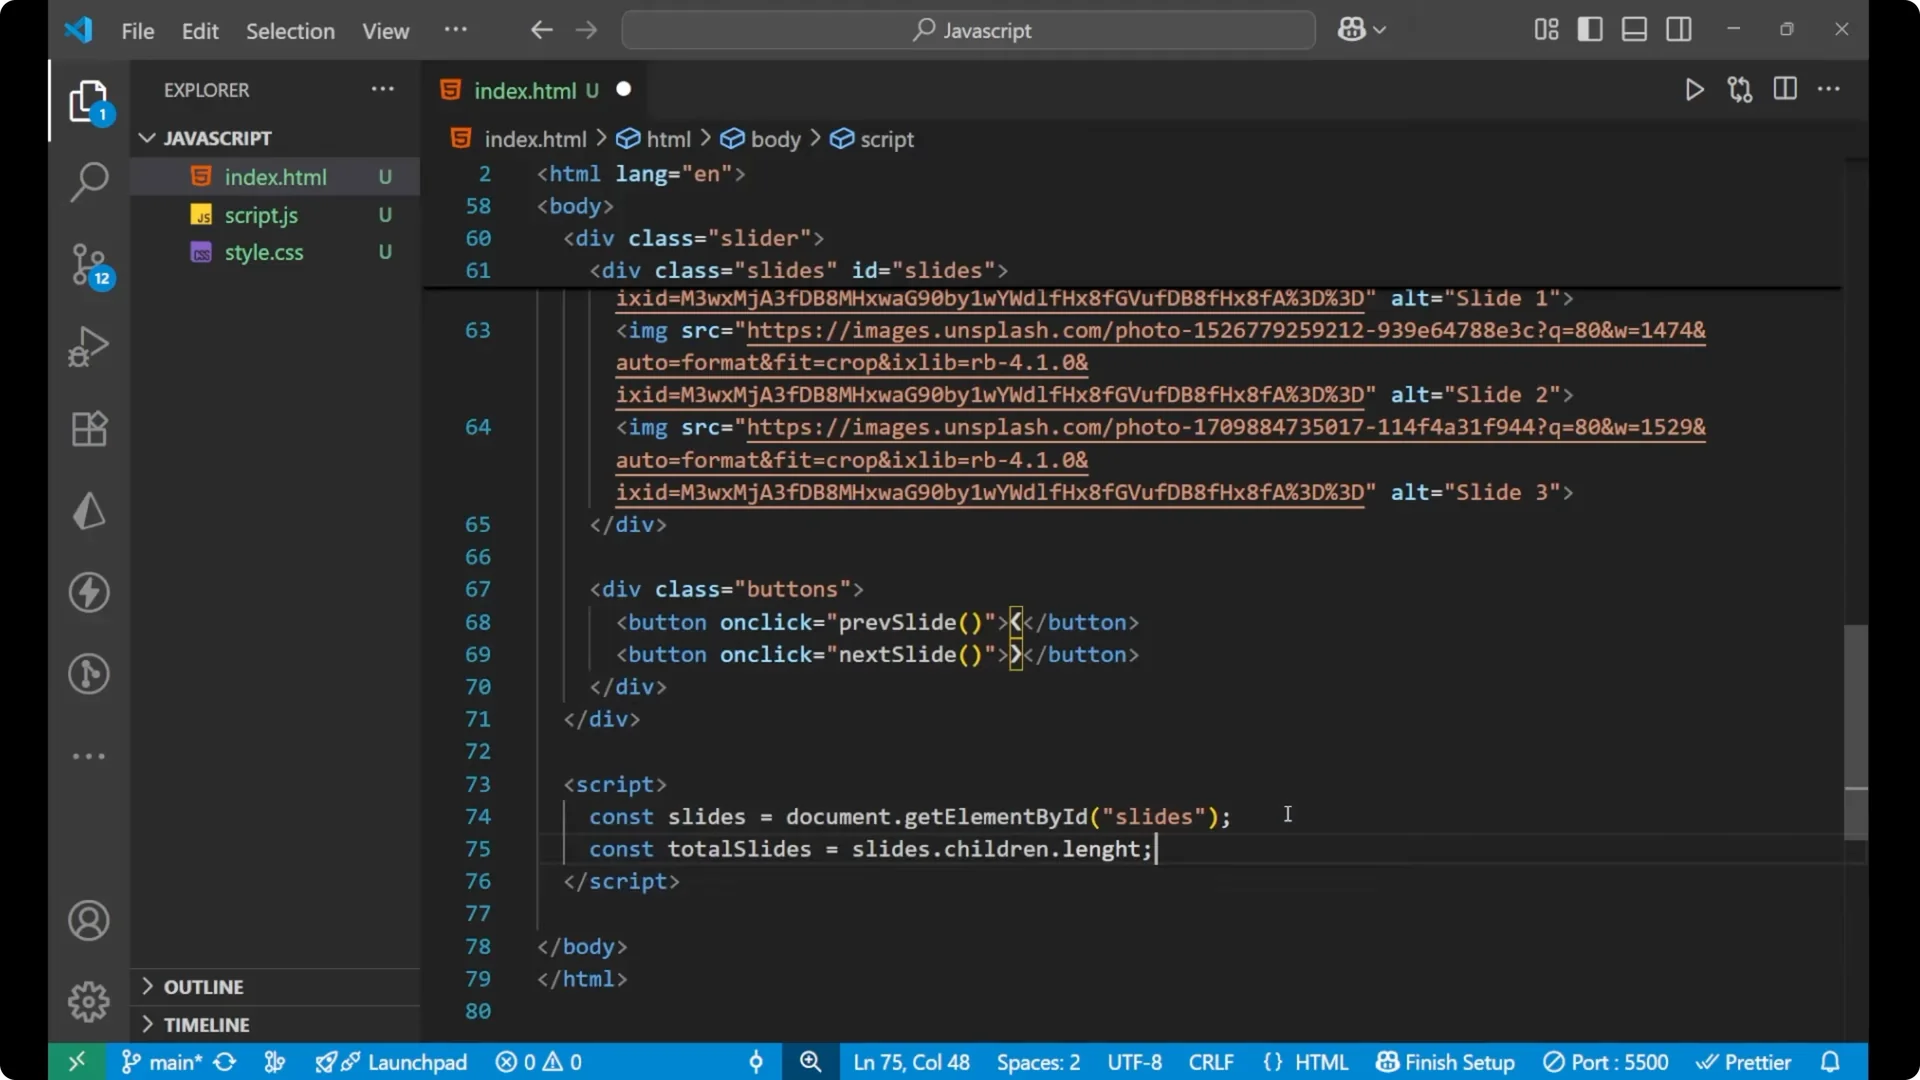The width and height of the screenshot is (1920, 1080).
Task: Run index.html with the play button
Action: click(x=1695, y=89)
